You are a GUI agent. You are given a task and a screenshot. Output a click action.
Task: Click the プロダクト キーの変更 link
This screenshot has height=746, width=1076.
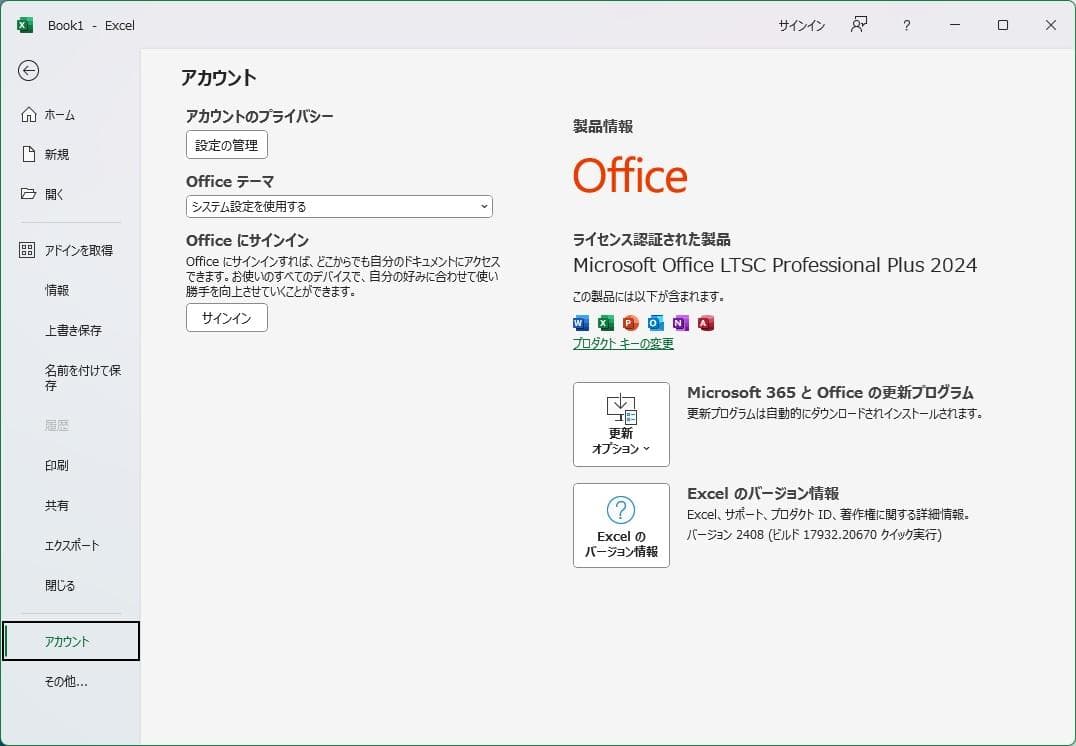(623, 343)
